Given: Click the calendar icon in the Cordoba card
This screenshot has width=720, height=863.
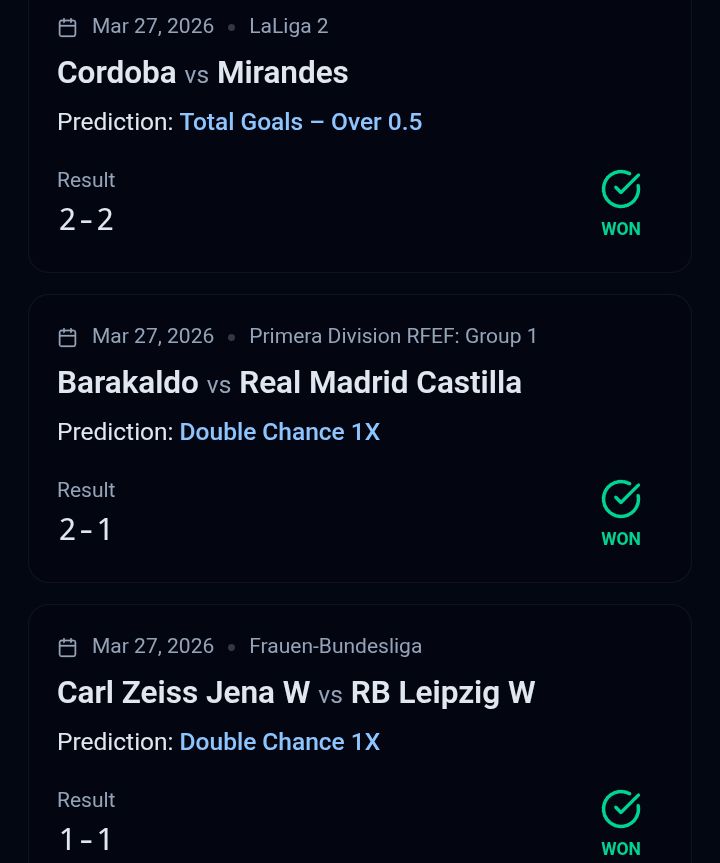Looking at the screenshot, I should coord(68,27).
